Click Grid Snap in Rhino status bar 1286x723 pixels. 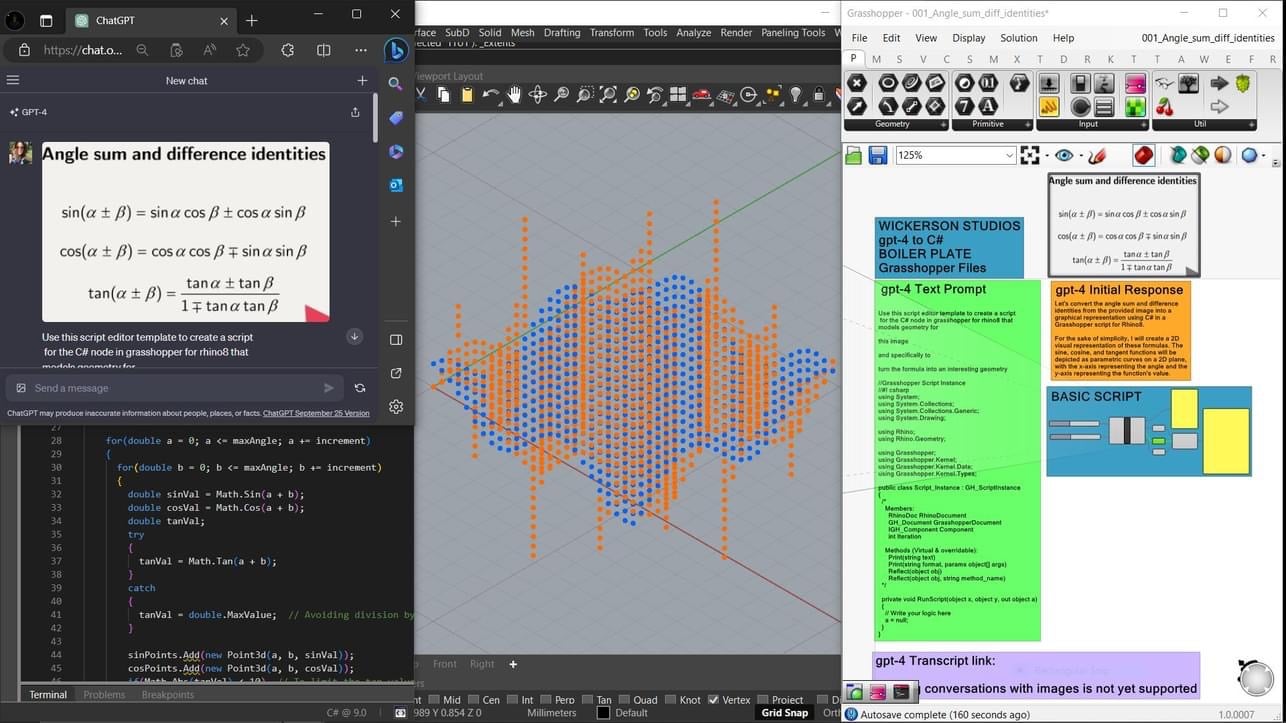pos(784,713)
